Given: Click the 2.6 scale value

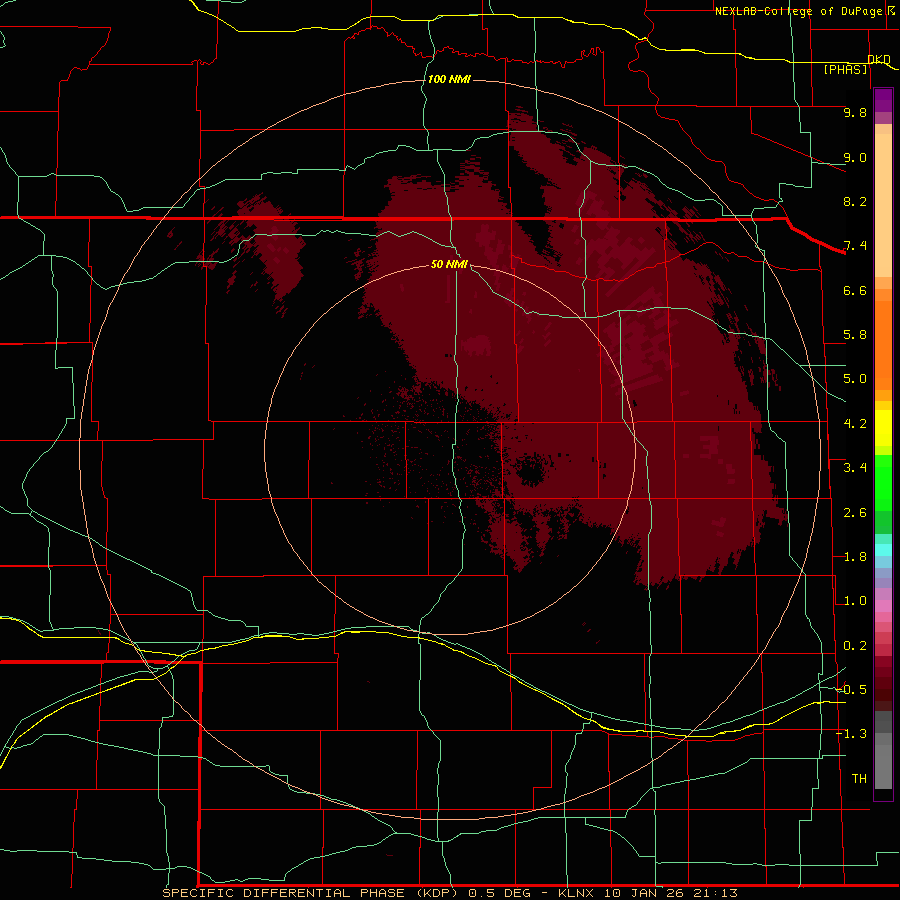Looking at the screenshot, I should [x=855, y=513].
